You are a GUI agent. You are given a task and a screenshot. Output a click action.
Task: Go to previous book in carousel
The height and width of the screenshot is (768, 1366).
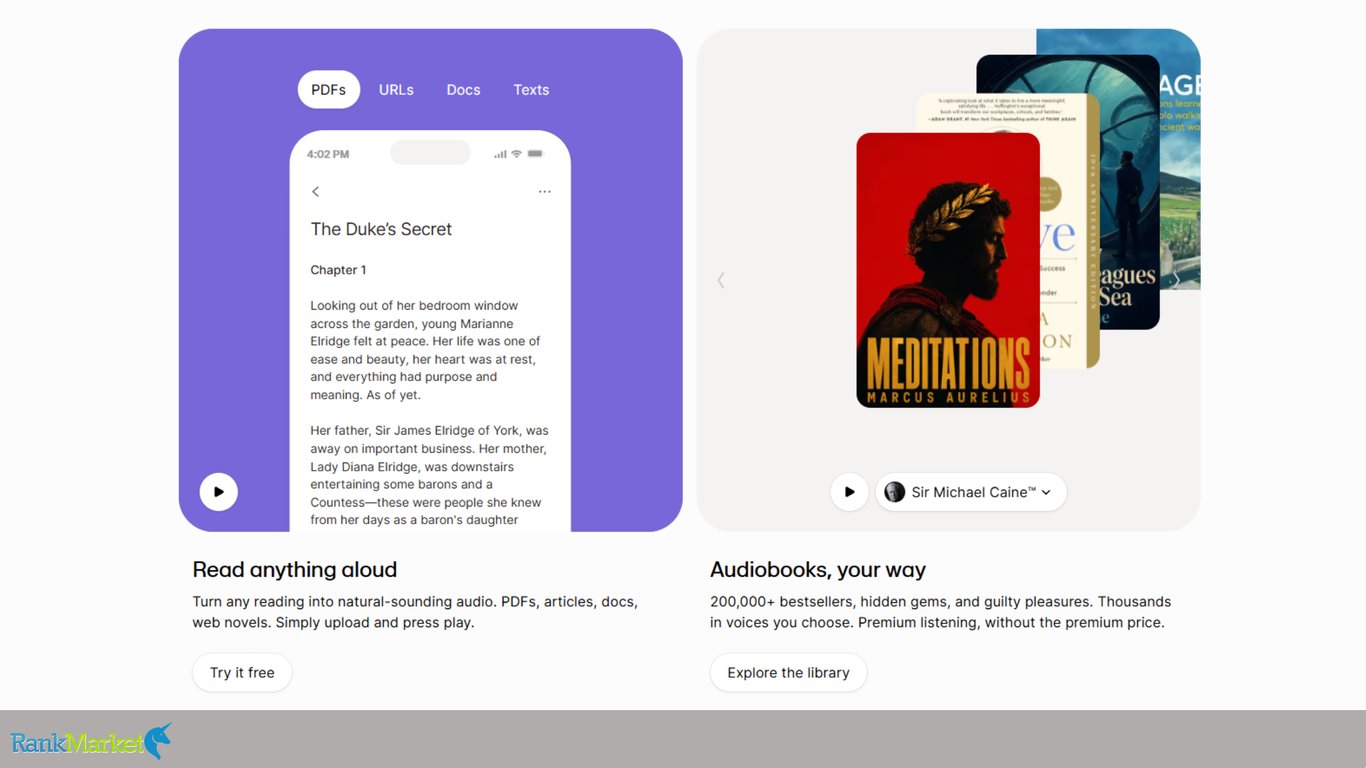pos(721,280)
